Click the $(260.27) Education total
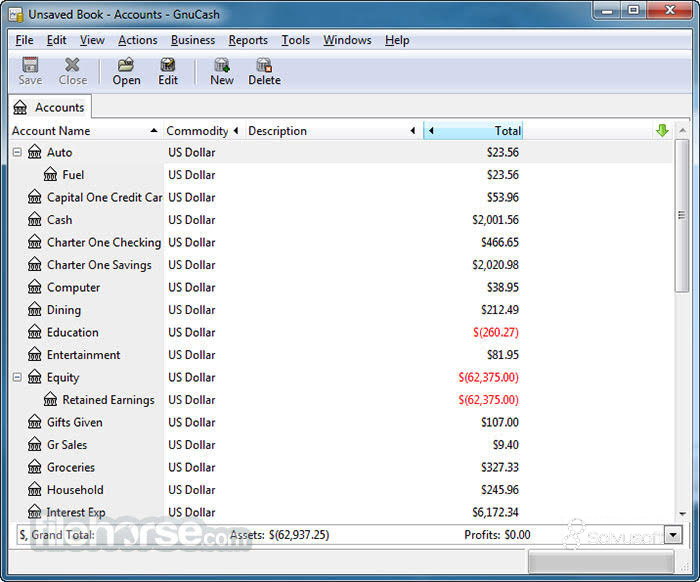Screen dimensions: 700x582 pyautogui.click(x=496, y=332)
